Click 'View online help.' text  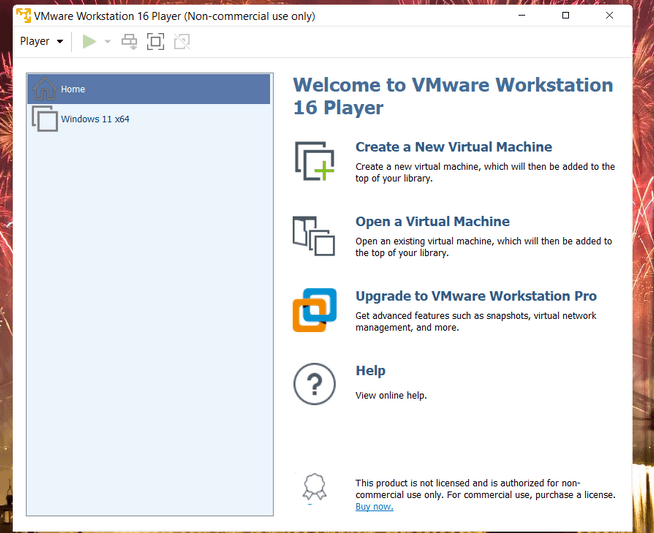(x=391, y=395)
